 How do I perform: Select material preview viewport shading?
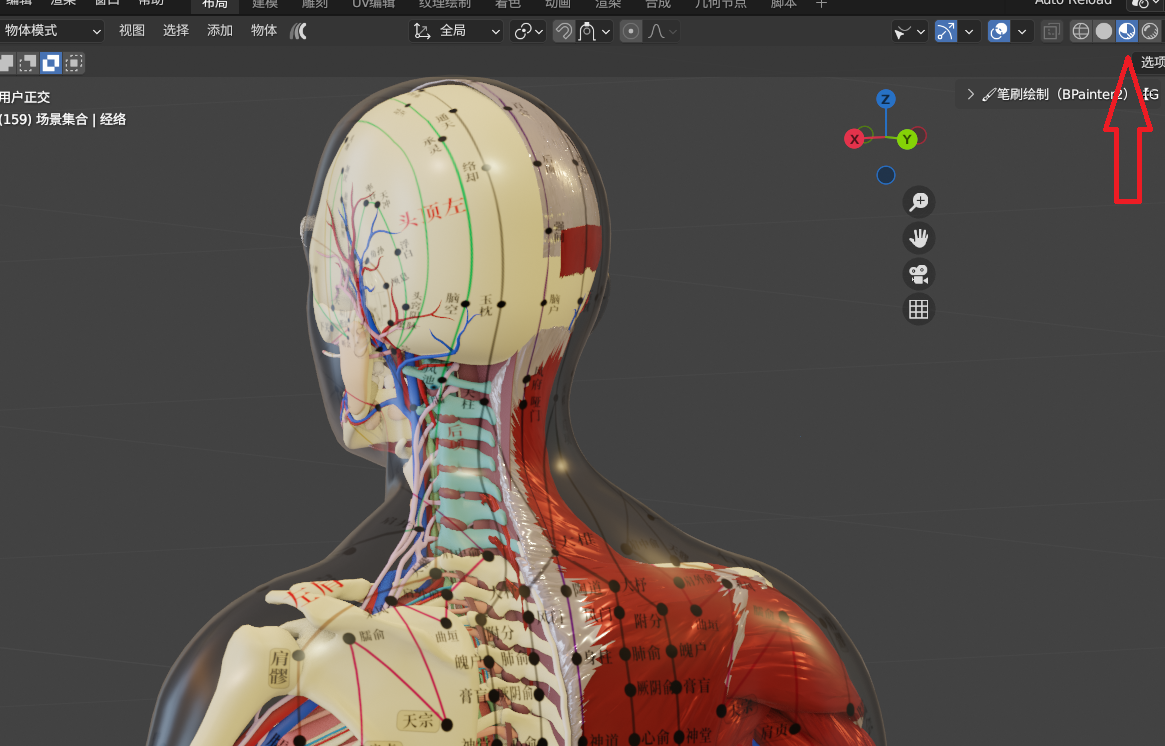click(1127, 31)
